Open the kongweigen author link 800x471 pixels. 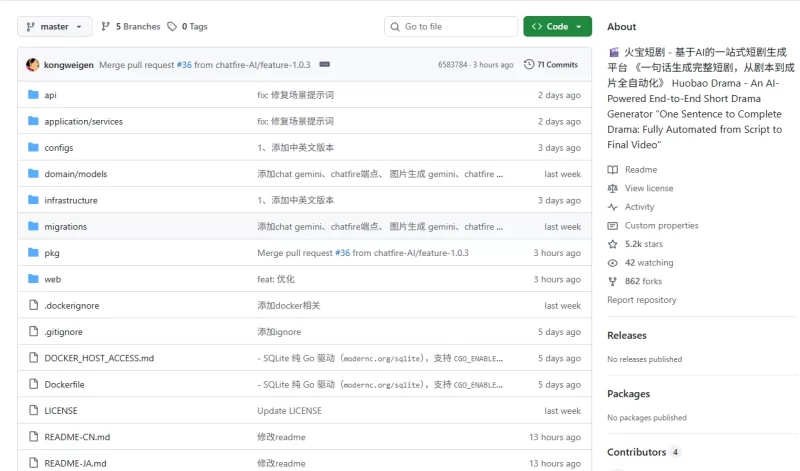tap(69, 65)
